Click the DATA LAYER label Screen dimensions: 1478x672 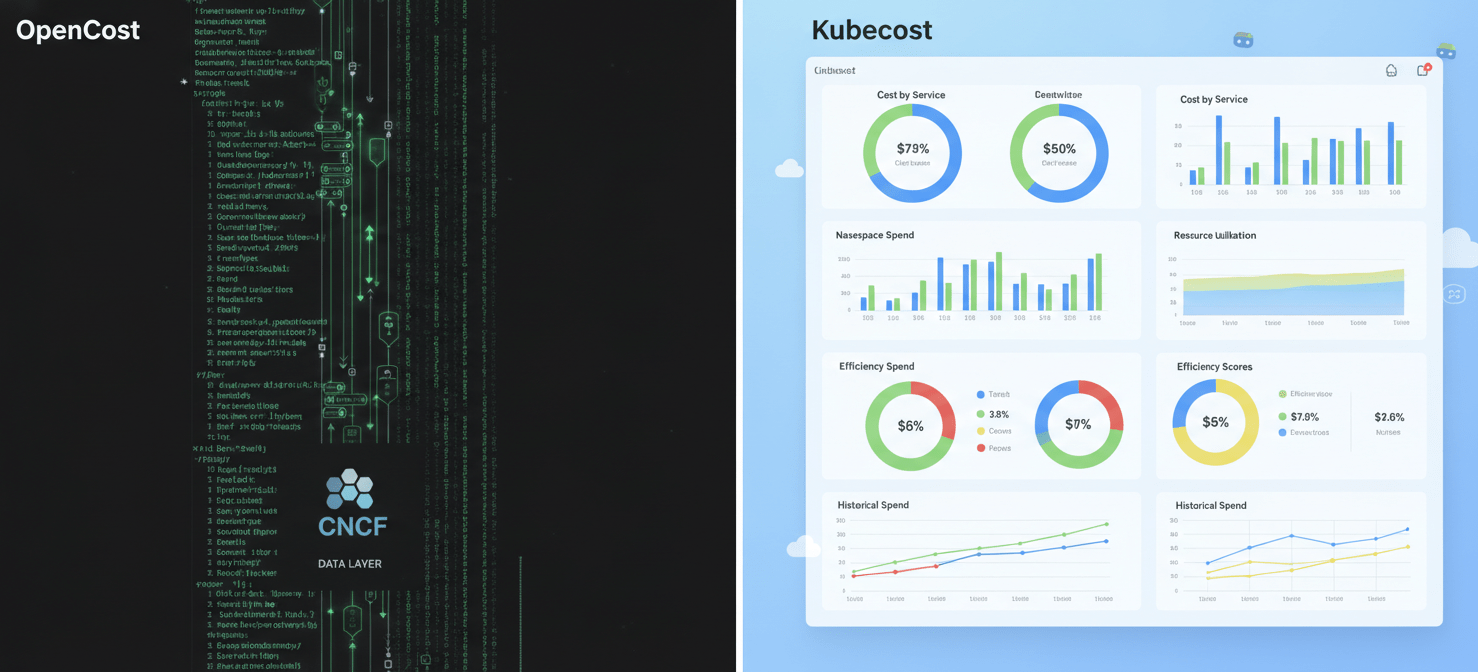(350, 564)
